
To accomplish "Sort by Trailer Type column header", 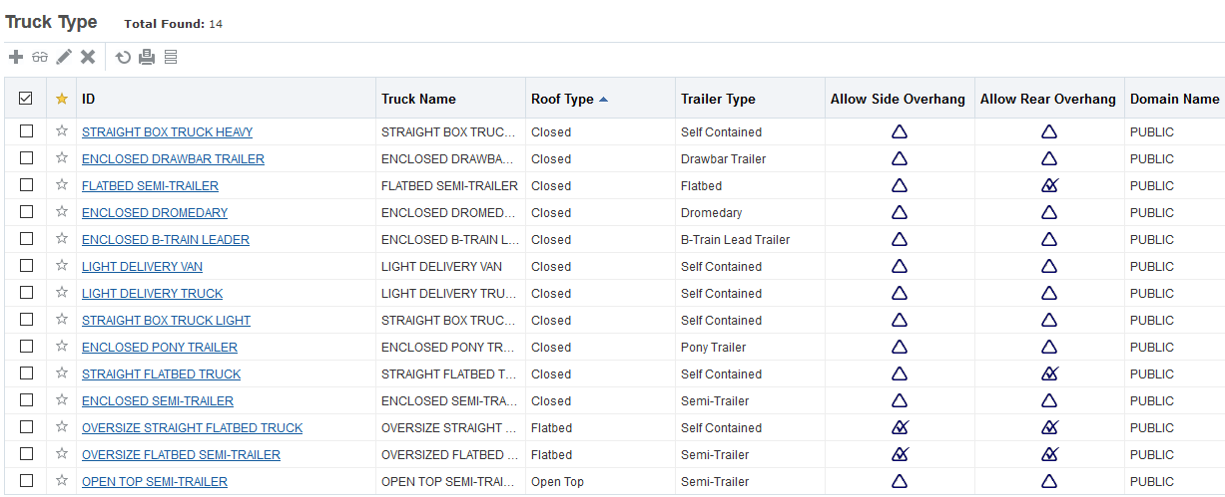I will pyautogui.click(x=718, y=99).
